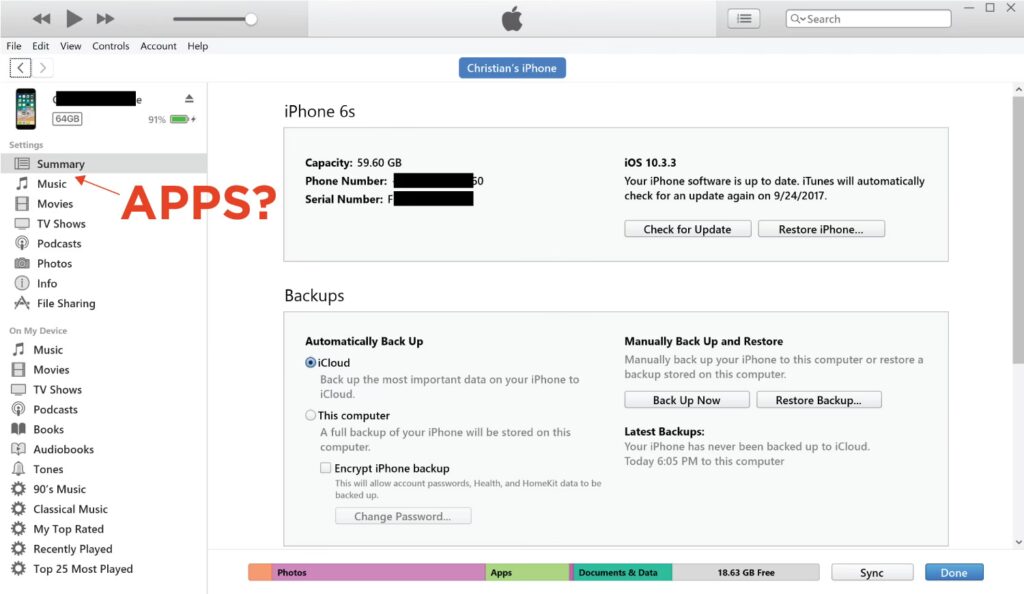Adjust the volume slider knob

pos(251,19)
